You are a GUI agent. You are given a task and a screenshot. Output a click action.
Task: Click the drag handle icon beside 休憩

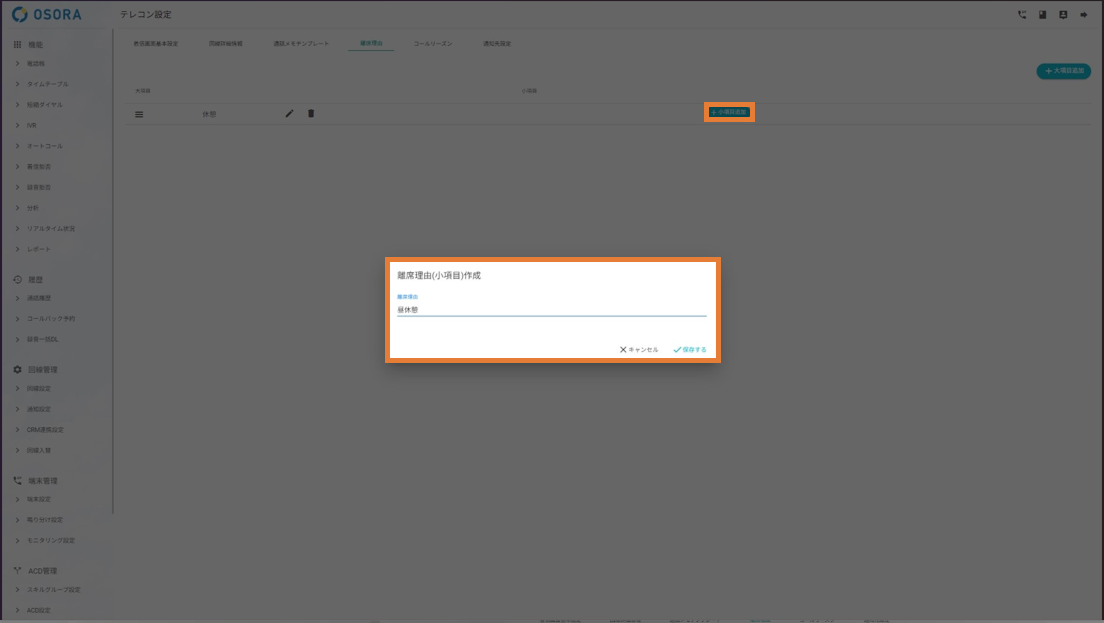139,115
